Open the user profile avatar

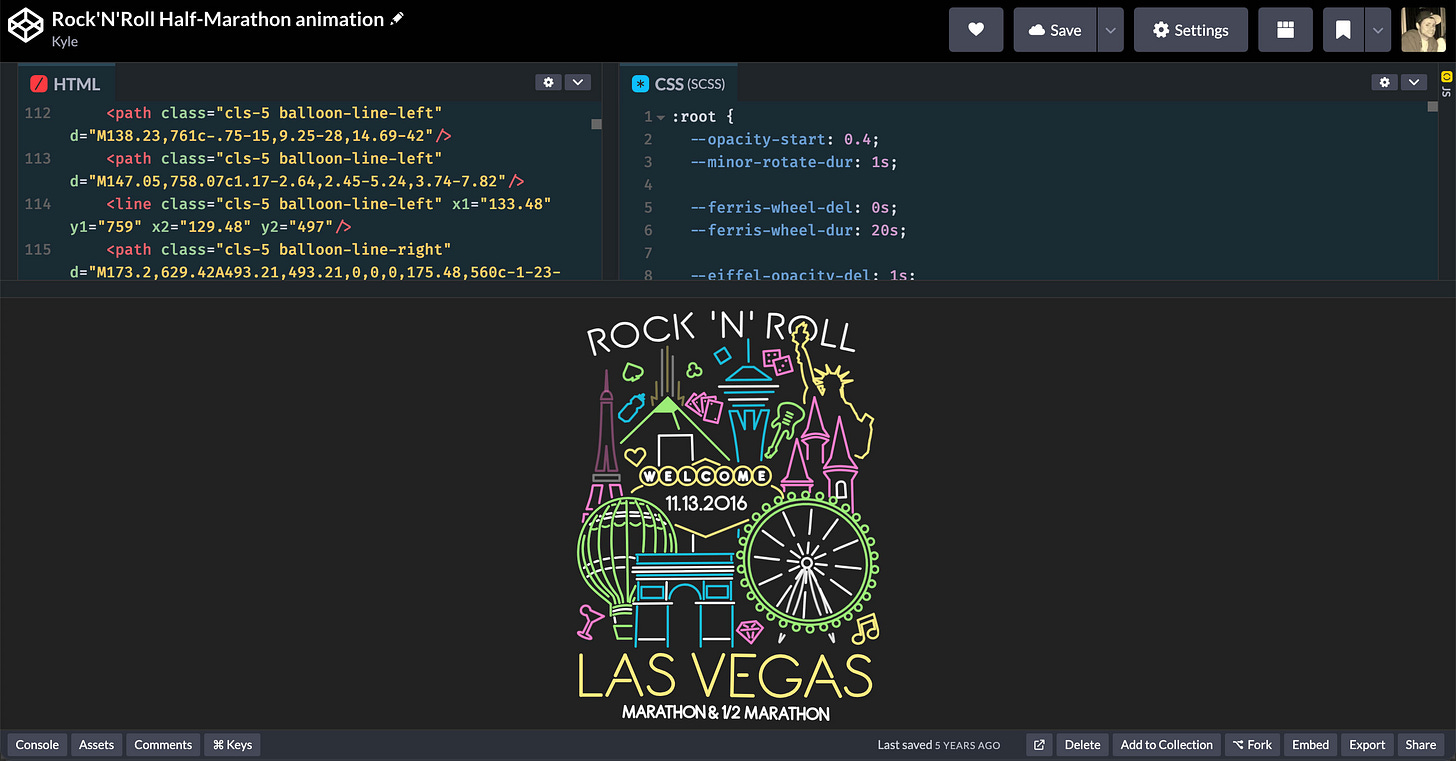[x=1424, y=30]
